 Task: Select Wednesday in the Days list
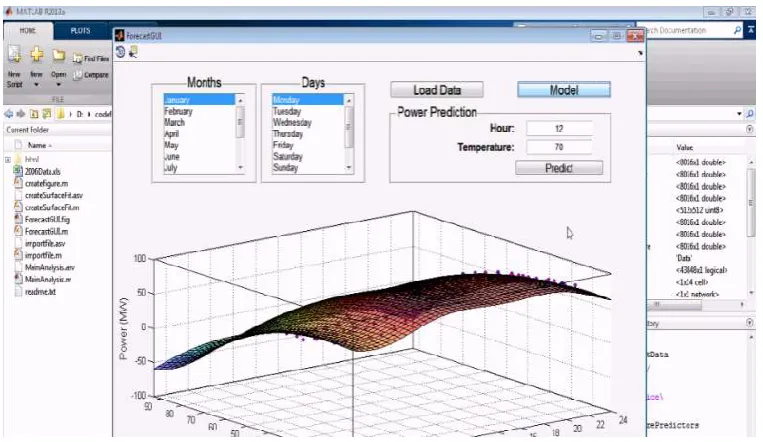click(x=308, y=122)
